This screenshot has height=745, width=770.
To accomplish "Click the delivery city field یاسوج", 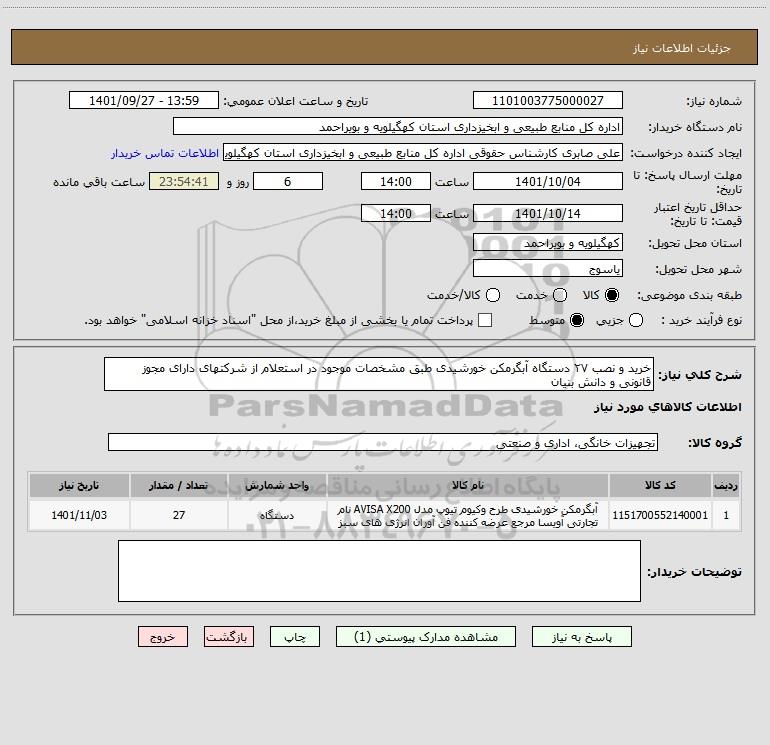I will 548,269.
